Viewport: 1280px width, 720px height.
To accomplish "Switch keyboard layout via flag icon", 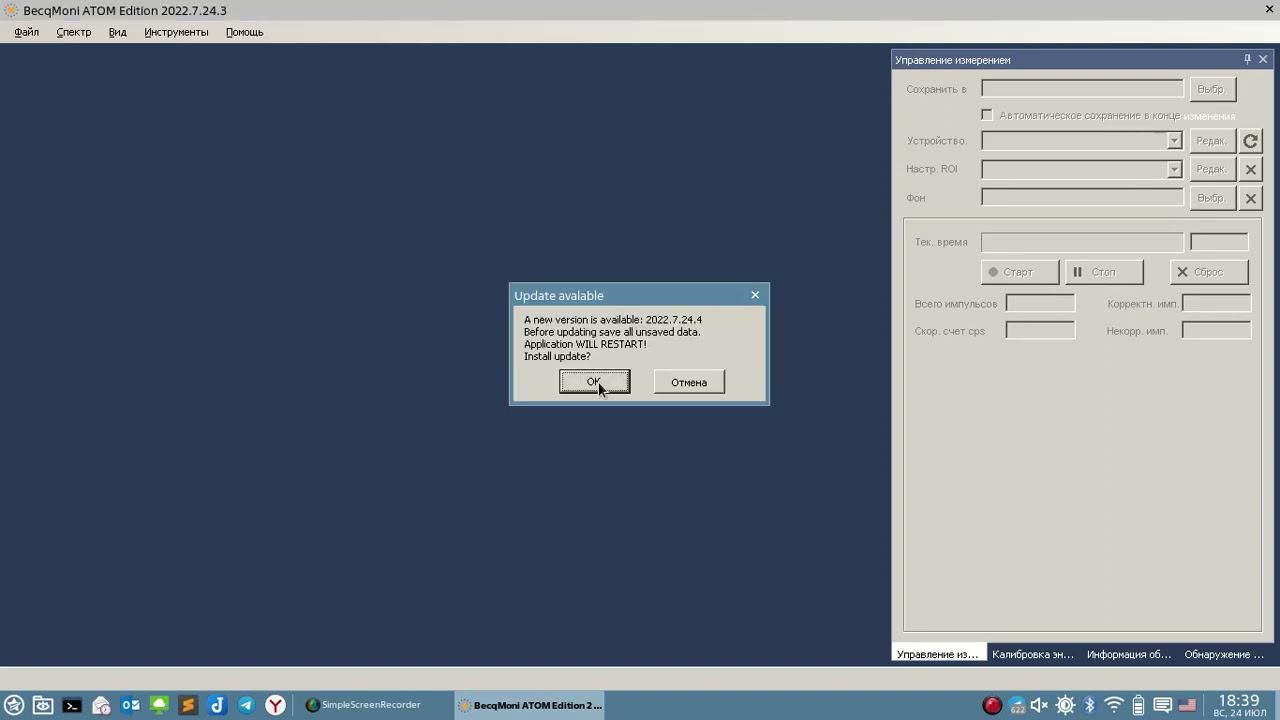I will click(x=1187, y=705).
